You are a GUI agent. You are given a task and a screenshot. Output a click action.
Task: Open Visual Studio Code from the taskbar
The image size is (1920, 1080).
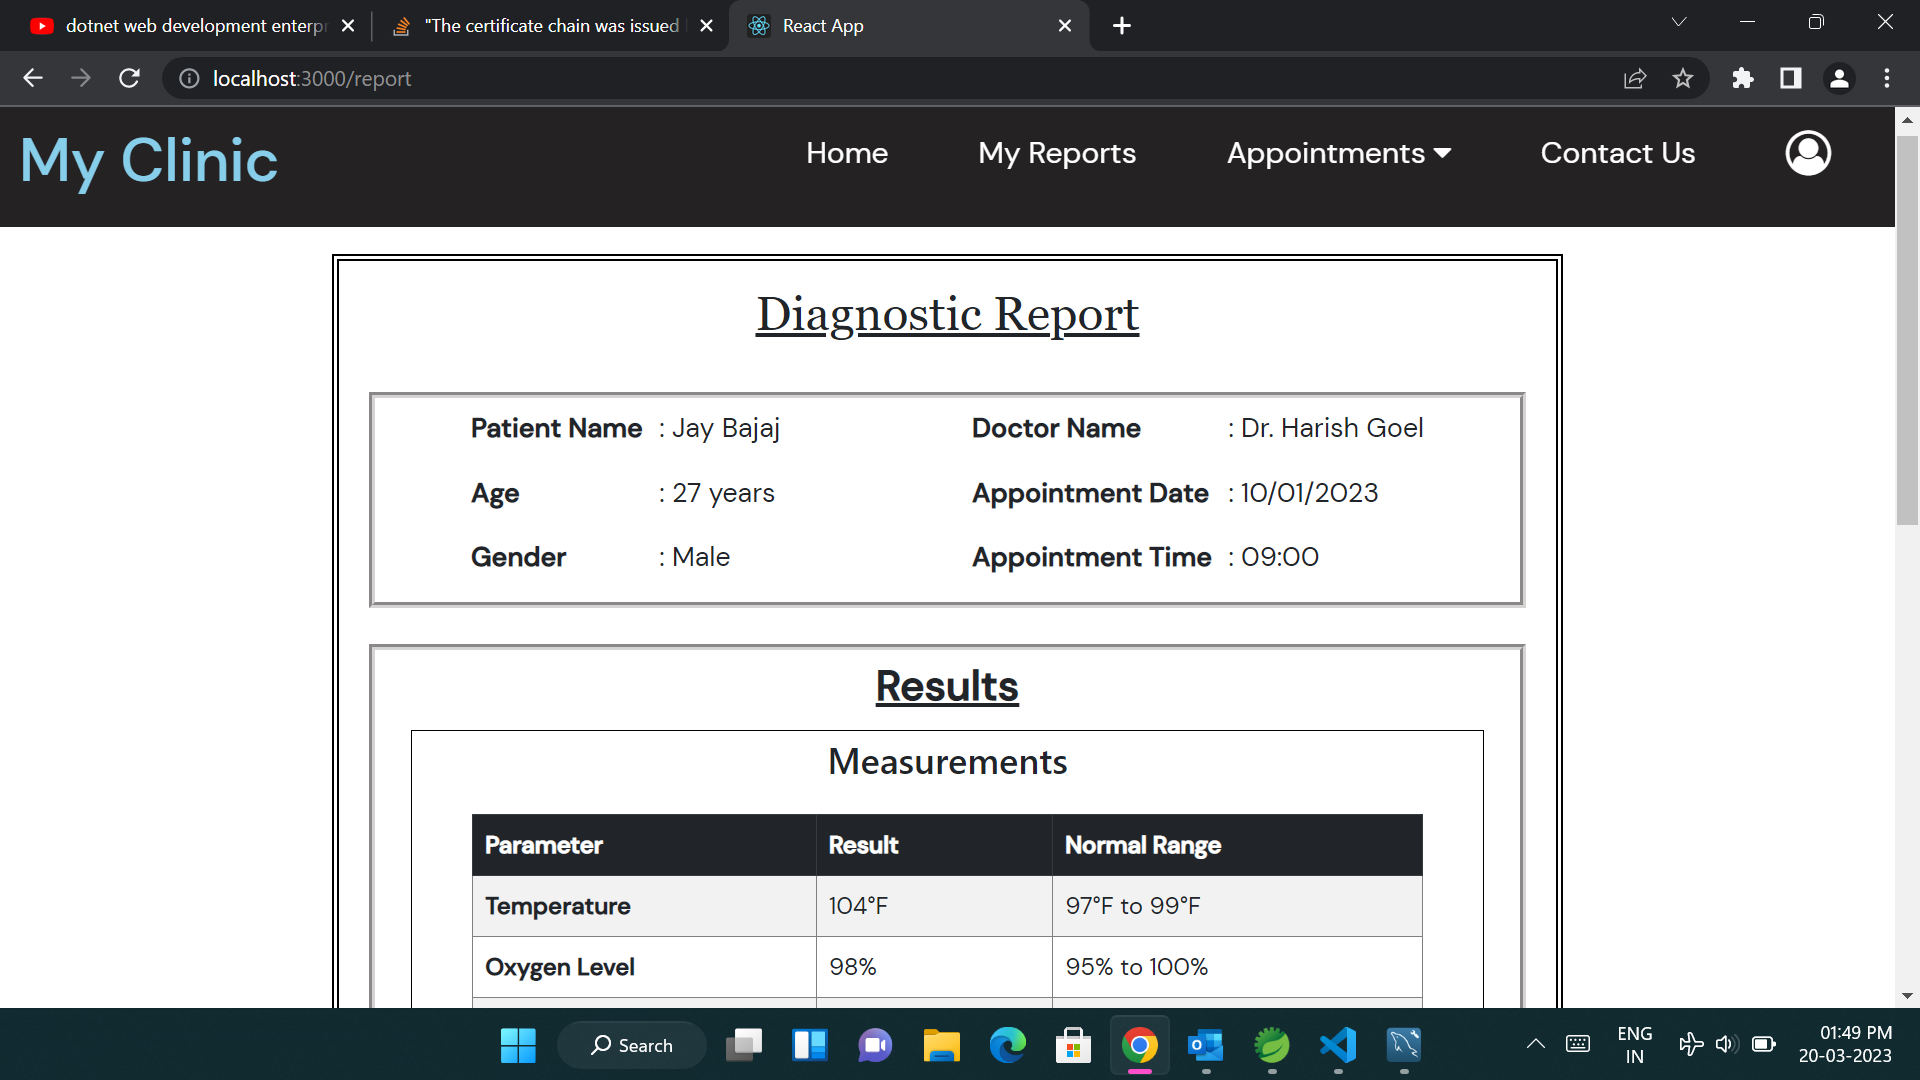(x=1338, y=1045)
